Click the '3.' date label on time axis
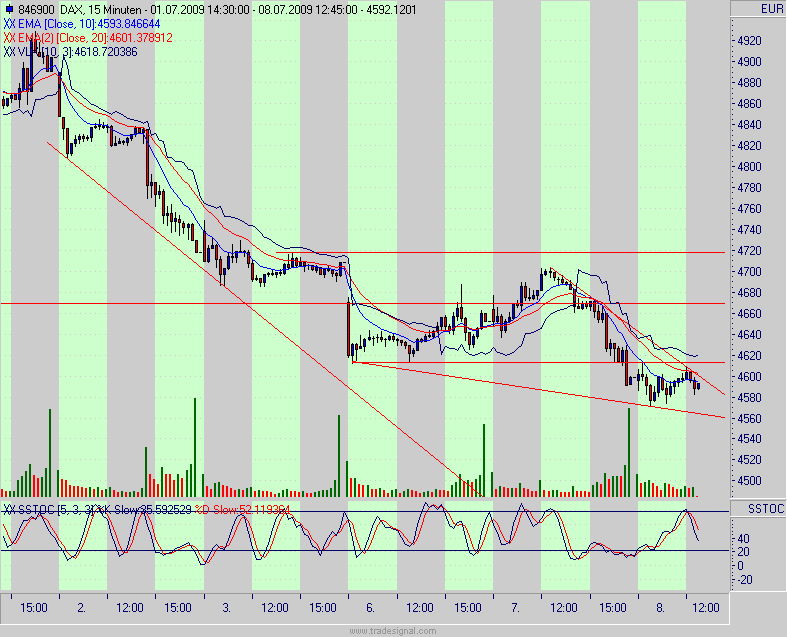Viewport: 787px width, 637px height. (x=226, y=608)
